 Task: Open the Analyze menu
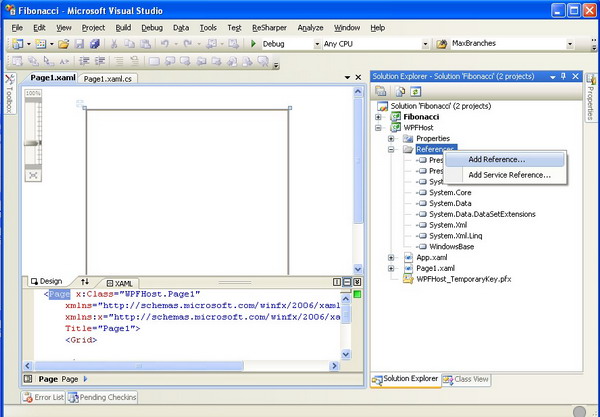310,28
